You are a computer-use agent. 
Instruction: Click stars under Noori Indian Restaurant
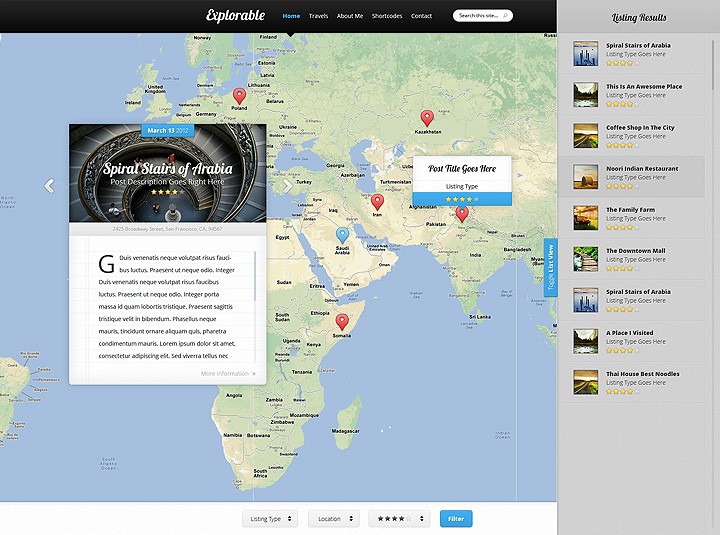(623, 186)
